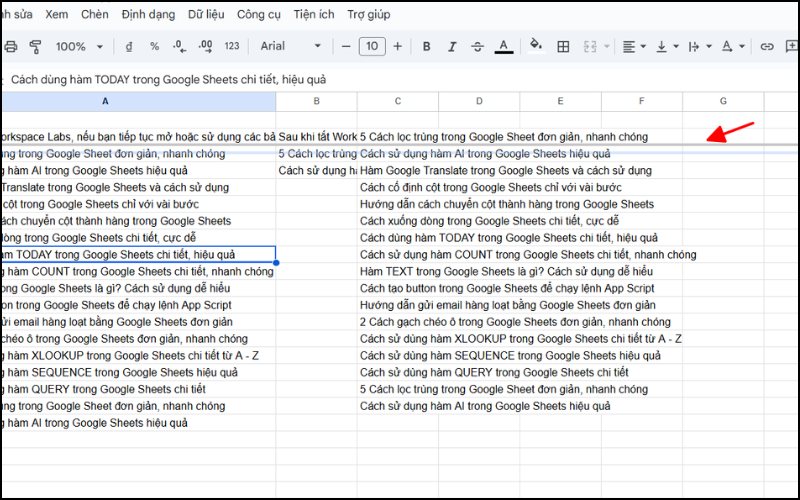This screenshot has height=500, width=800.
Task: Click the insert link icon
Action: coord(767,46)
